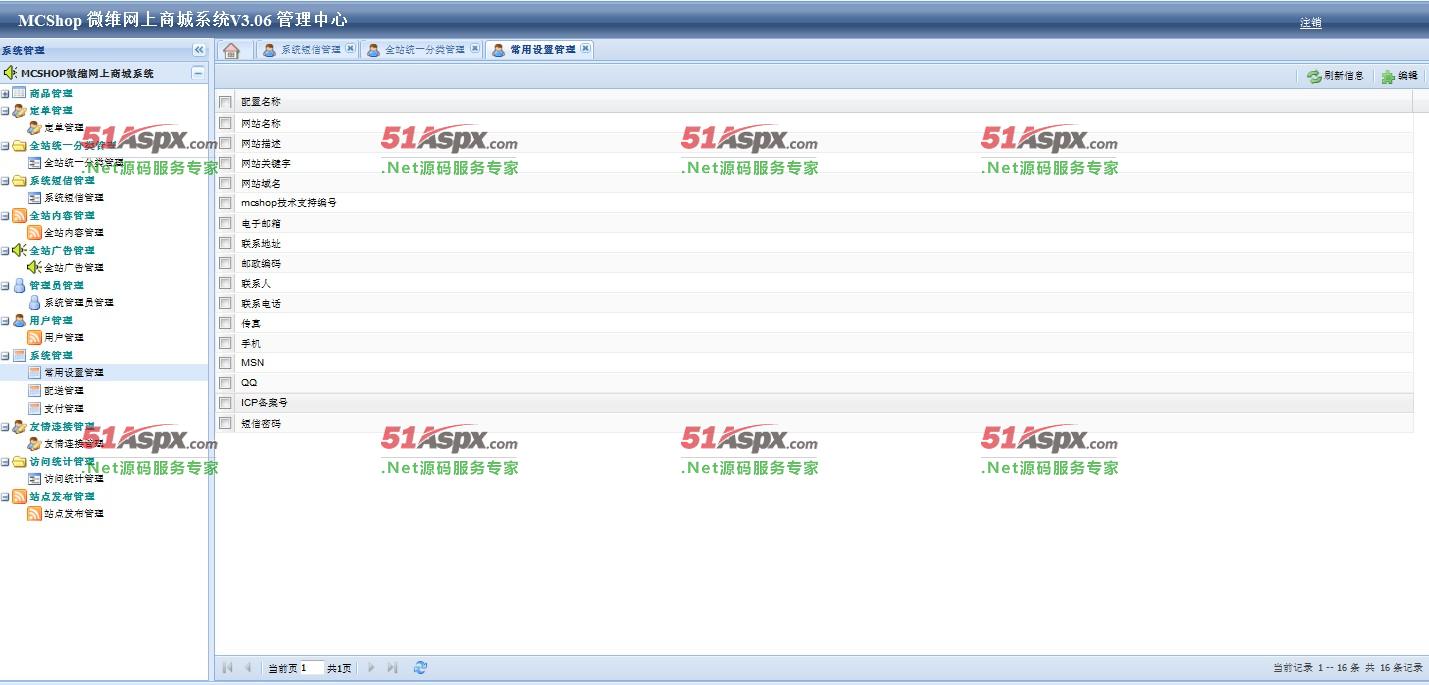The image size is (1429, 685).
Task: Click the current page number field
Action: pos(311,668)
